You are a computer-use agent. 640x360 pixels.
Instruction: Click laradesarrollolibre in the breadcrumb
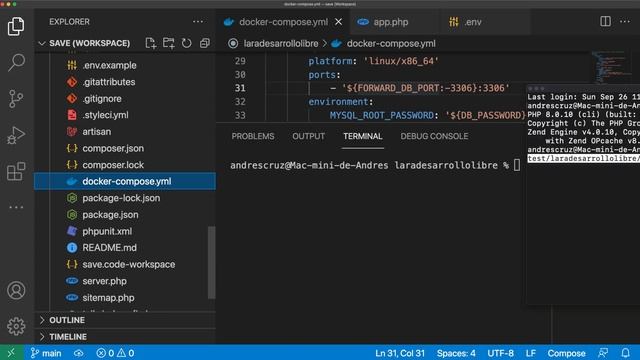[x=280, y=44]
